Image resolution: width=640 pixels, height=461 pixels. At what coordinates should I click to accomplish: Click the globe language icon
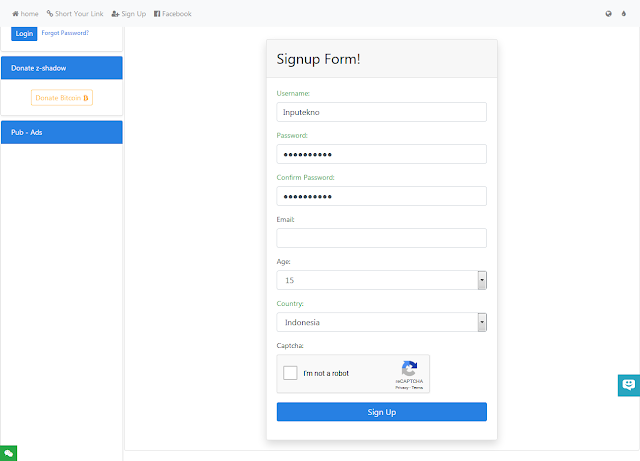point(609,14)
